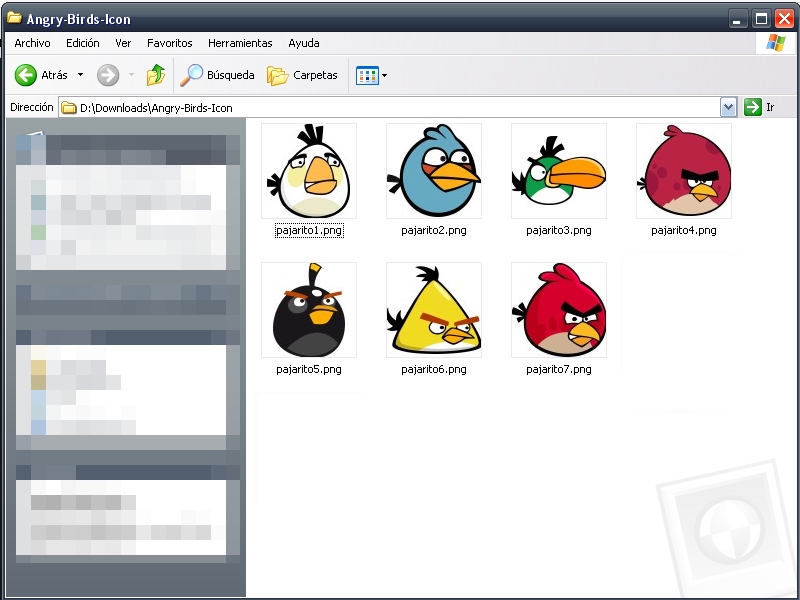This screenshot has height=600, width=800.
Task: Go back with the Atrás button
Action: (41, 75)
